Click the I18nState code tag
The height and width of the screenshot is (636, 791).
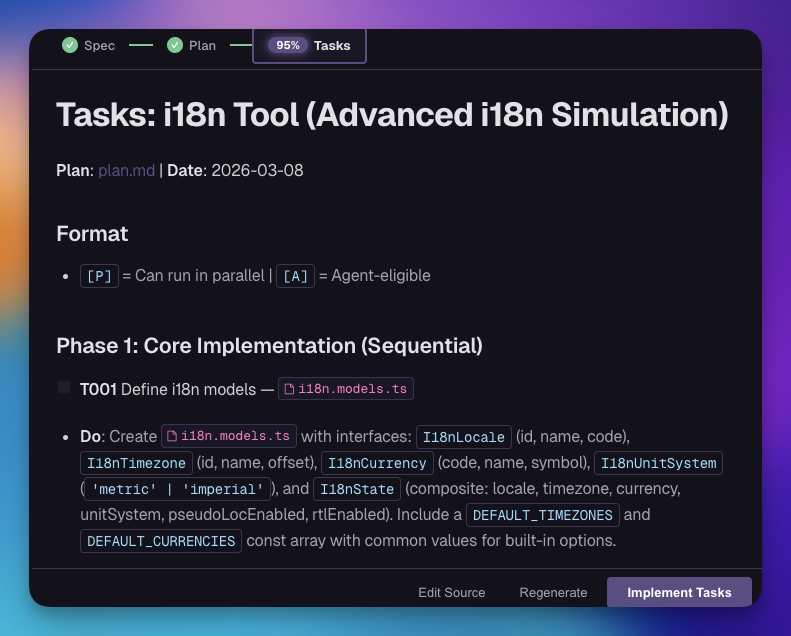click(x=357, y=489)
